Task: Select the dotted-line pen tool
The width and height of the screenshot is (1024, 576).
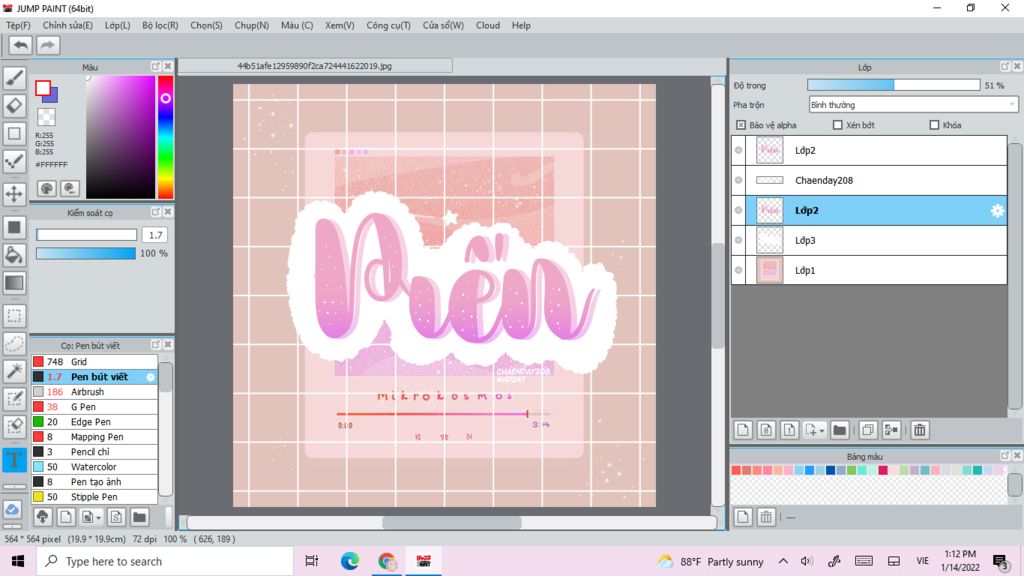Action: tap(14, 161)
